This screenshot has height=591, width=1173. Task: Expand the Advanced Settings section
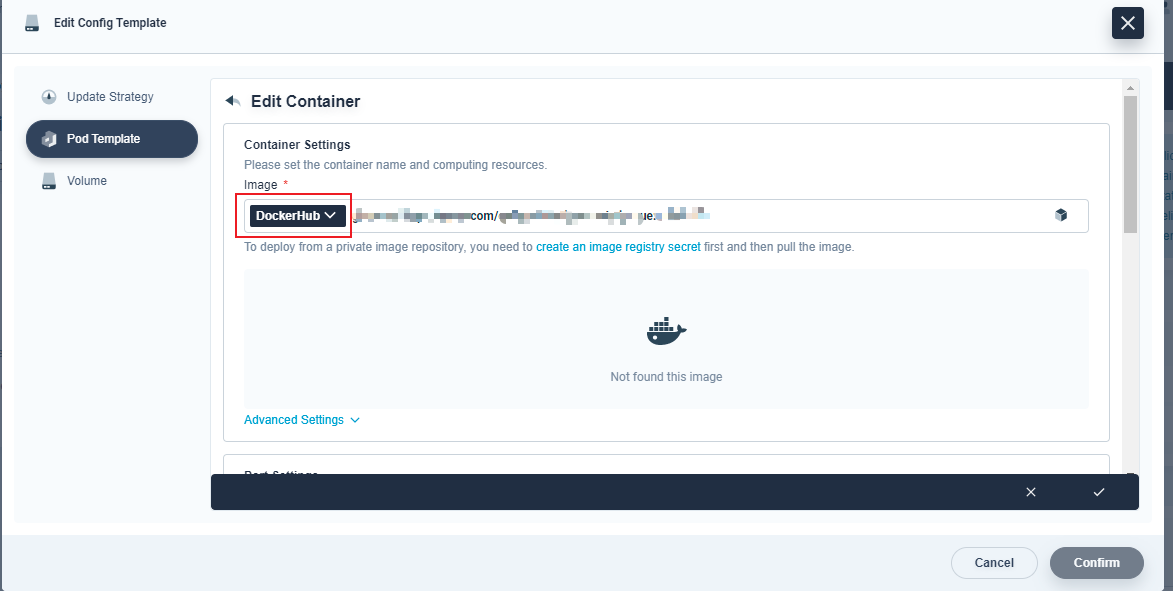pyautogui.click(x=300, y=419)
